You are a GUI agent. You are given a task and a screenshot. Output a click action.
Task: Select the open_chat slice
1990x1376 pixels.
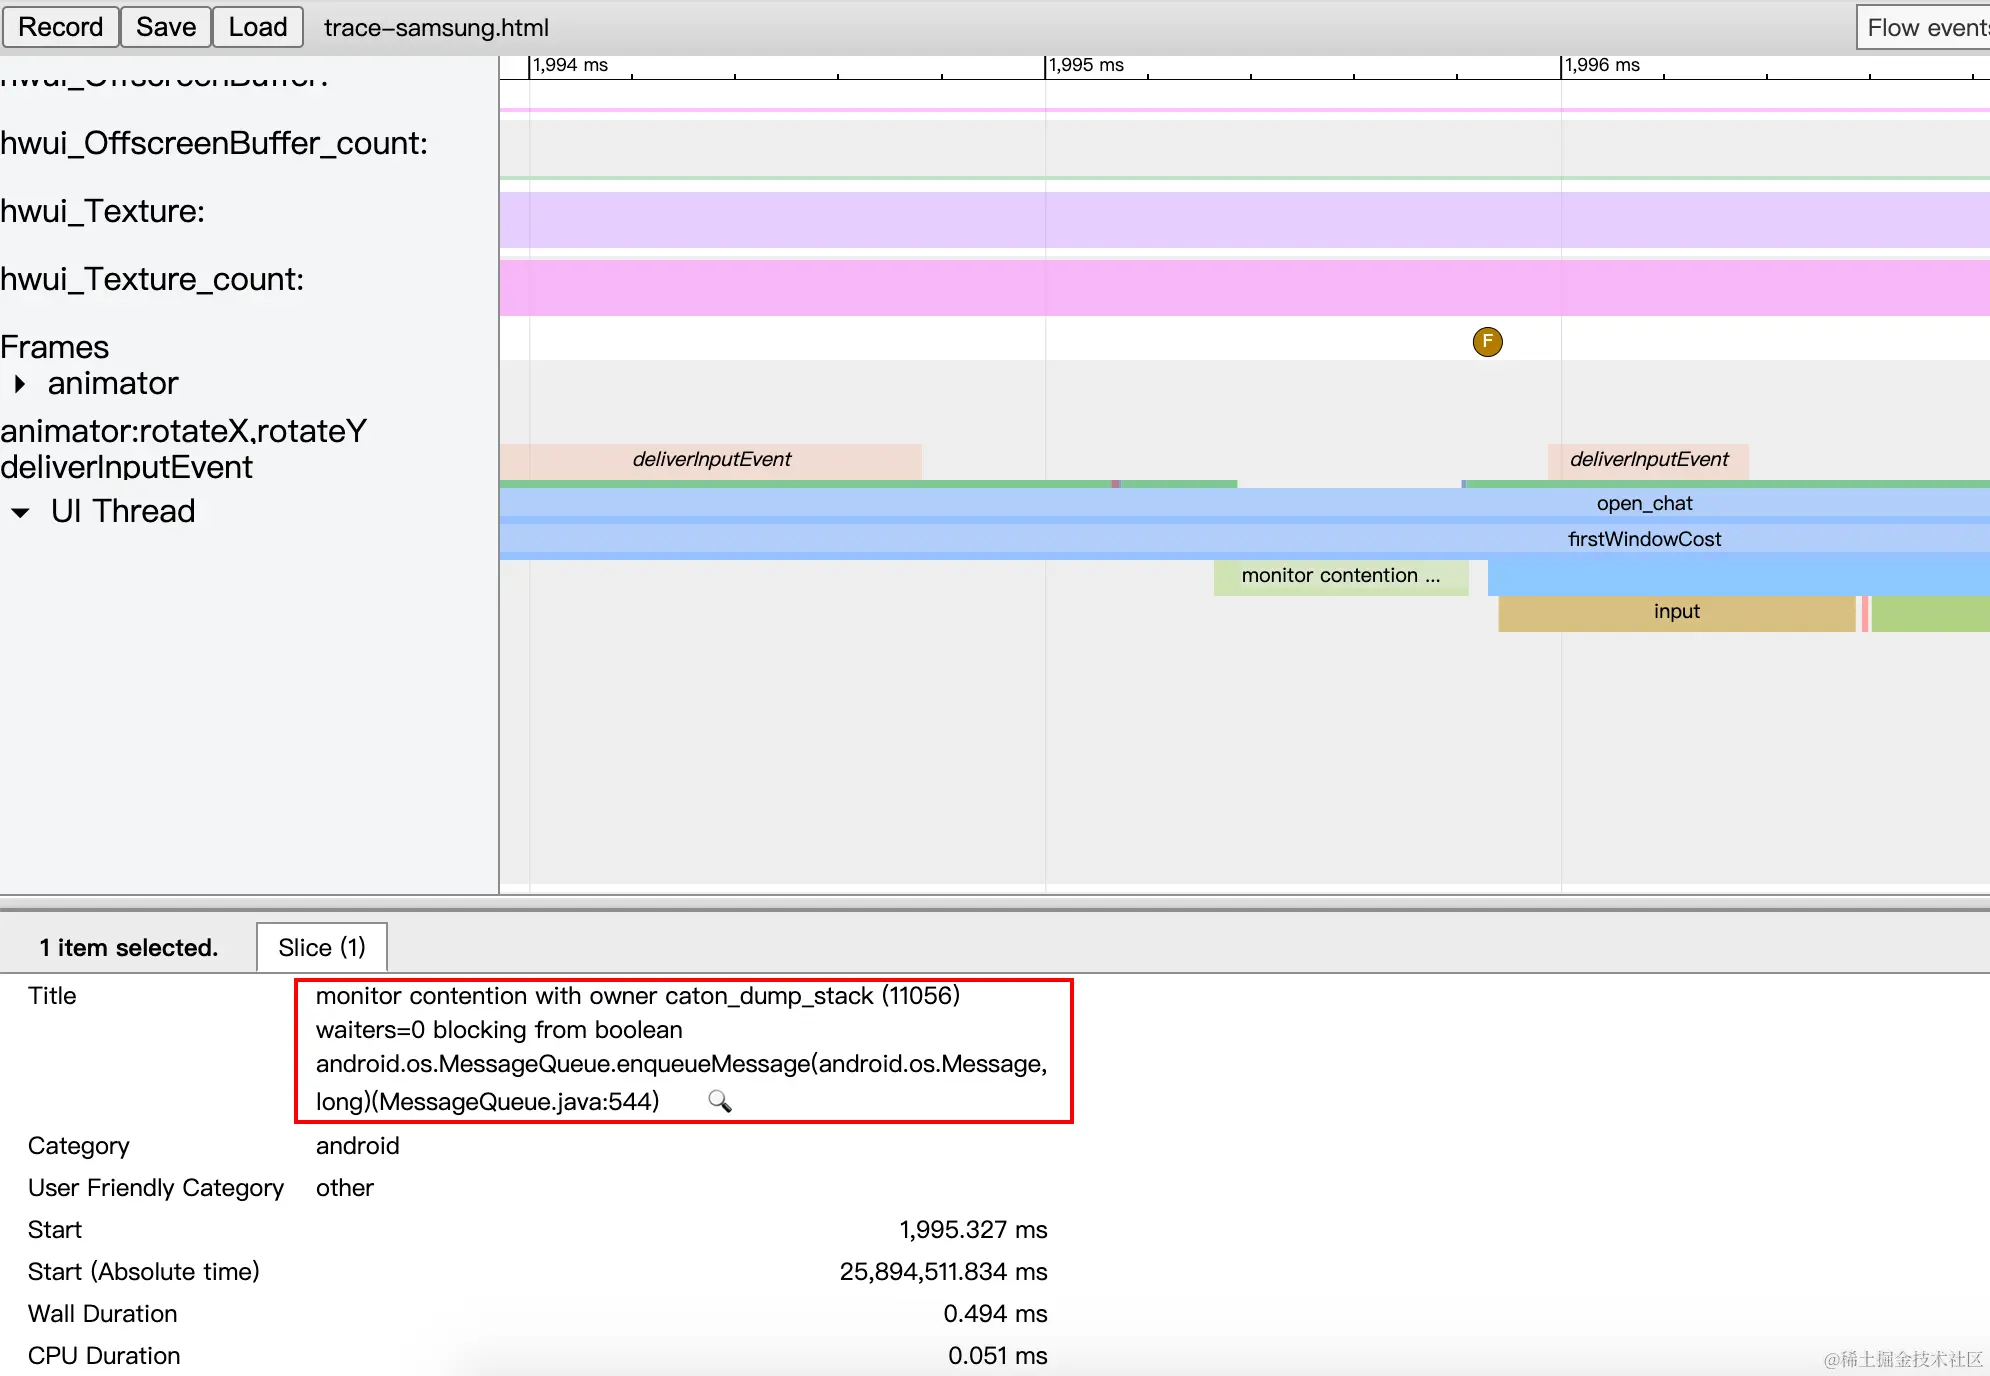coord(1643,503)
